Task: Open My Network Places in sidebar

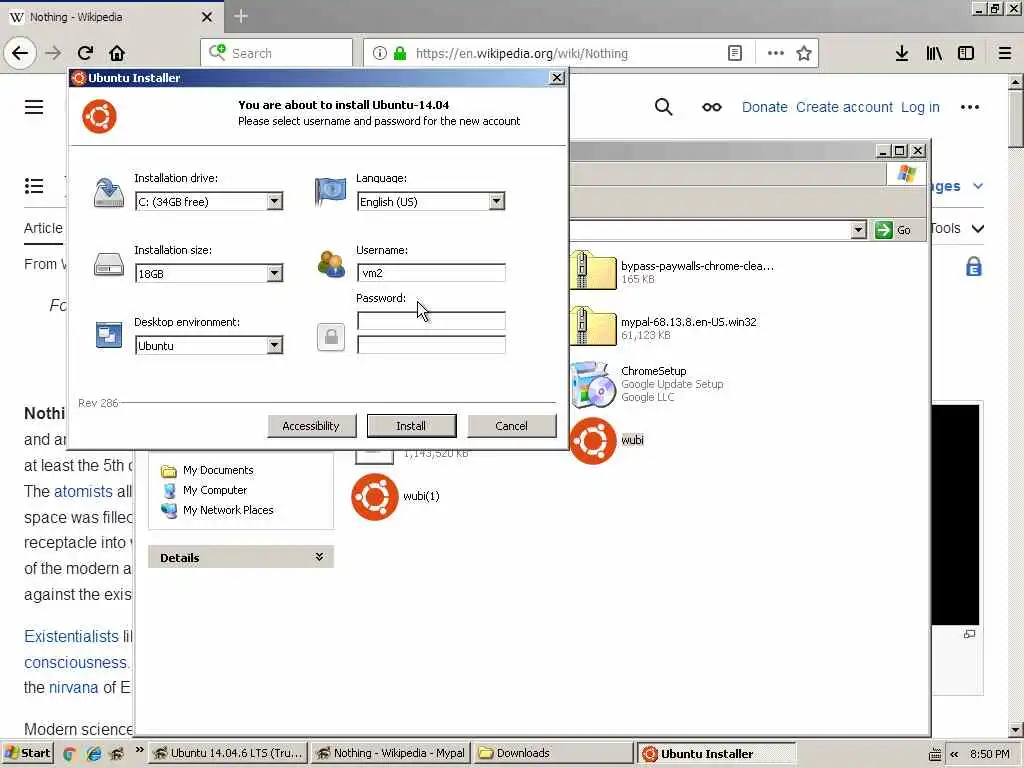Action: click(x=217, y=510)
